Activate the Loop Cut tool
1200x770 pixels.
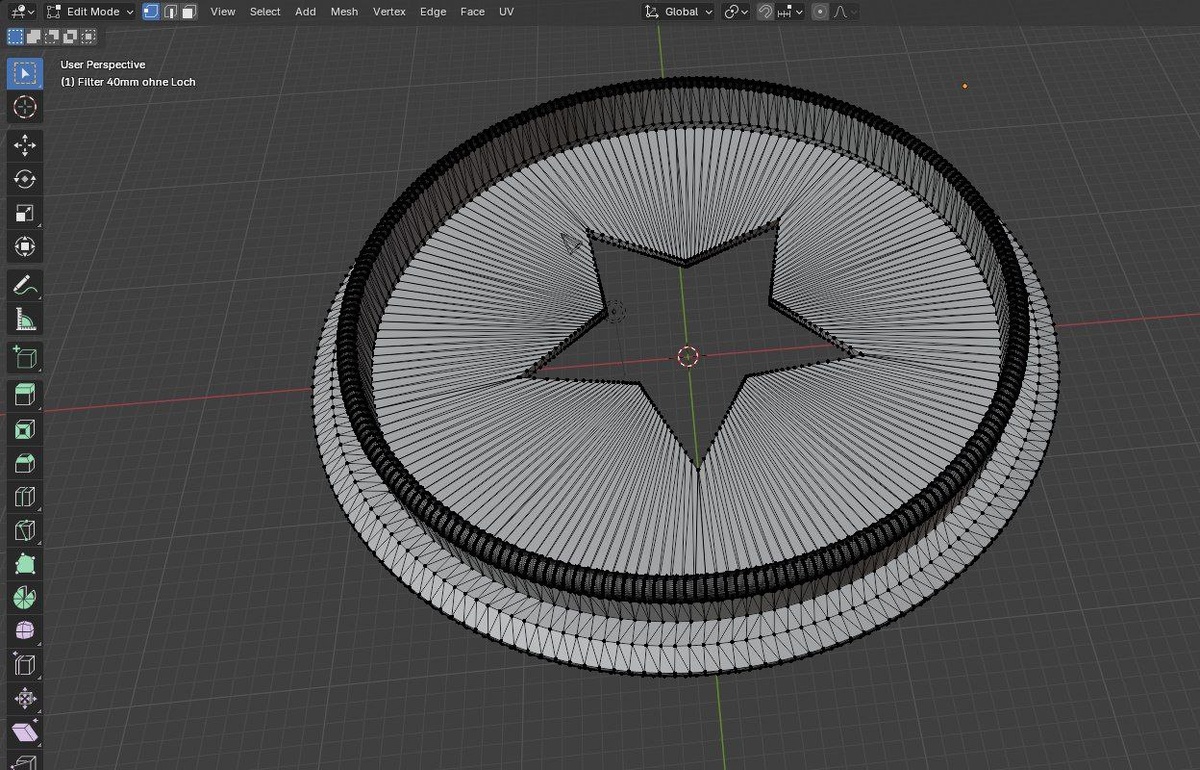[25, 497]
